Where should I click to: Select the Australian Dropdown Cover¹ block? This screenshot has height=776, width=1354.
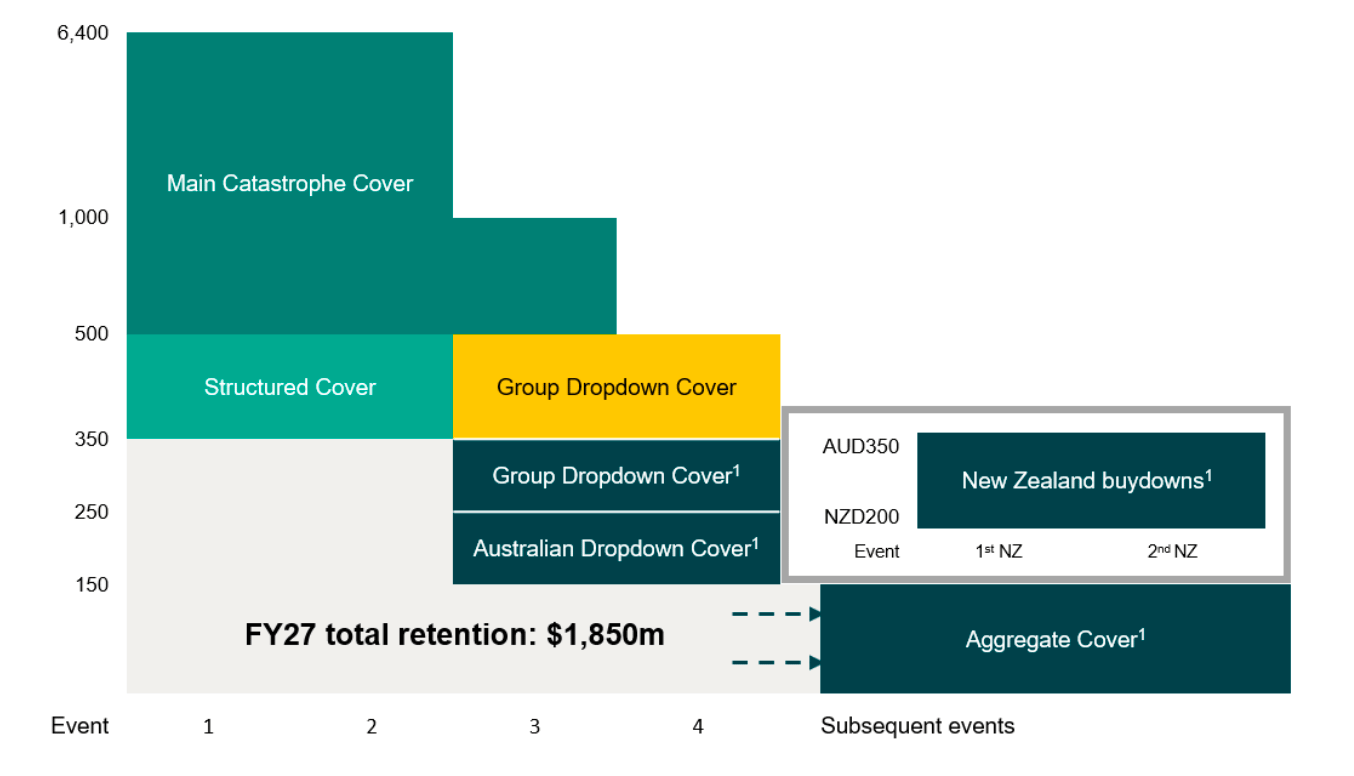point(616,549)
